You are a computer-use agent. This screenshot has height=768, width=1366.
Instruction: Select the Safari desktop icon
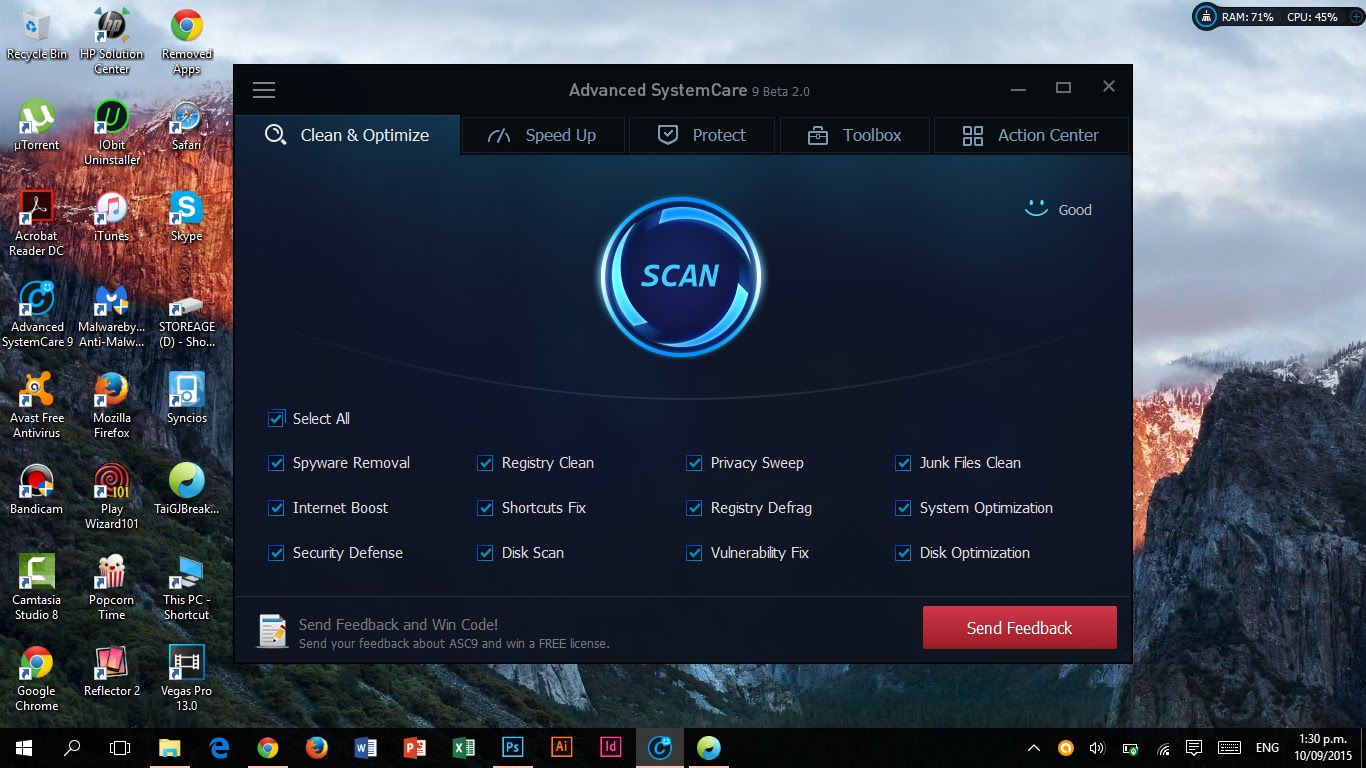187,125
